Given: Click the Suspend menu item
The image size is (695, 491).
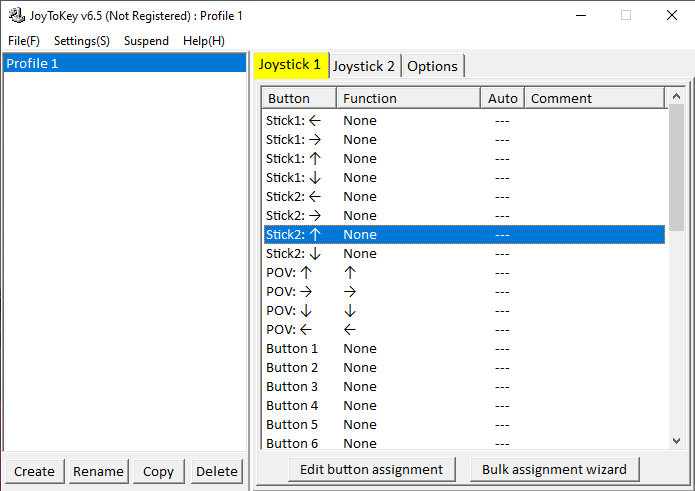Looking at the screenshot, I should click(146, 41).
